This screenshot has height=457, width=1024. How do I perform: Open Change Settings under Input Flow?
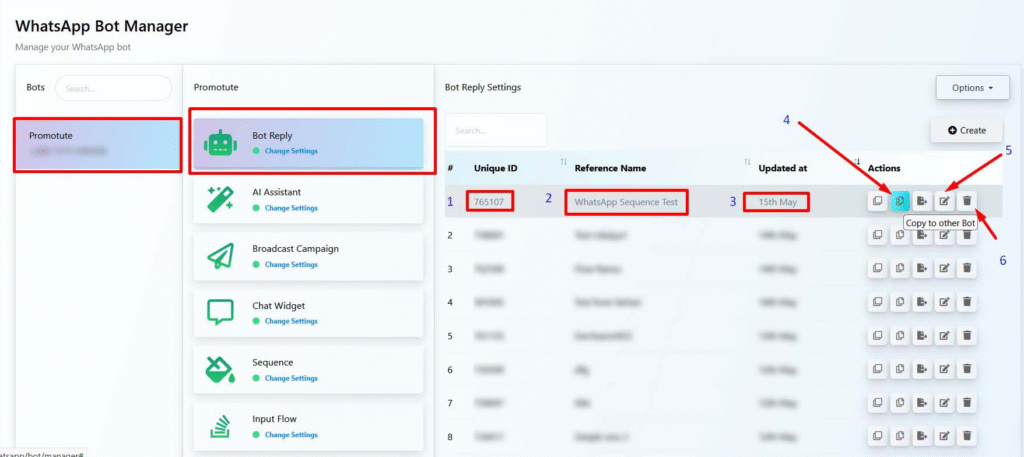tap(291, 435)
